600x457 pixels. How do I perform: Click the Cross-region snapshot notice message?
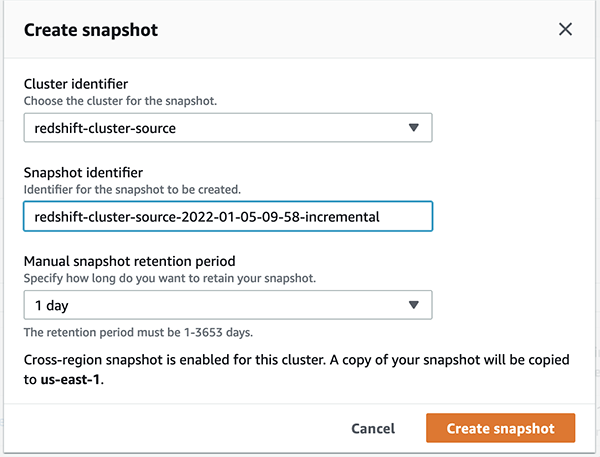point(296,359)
